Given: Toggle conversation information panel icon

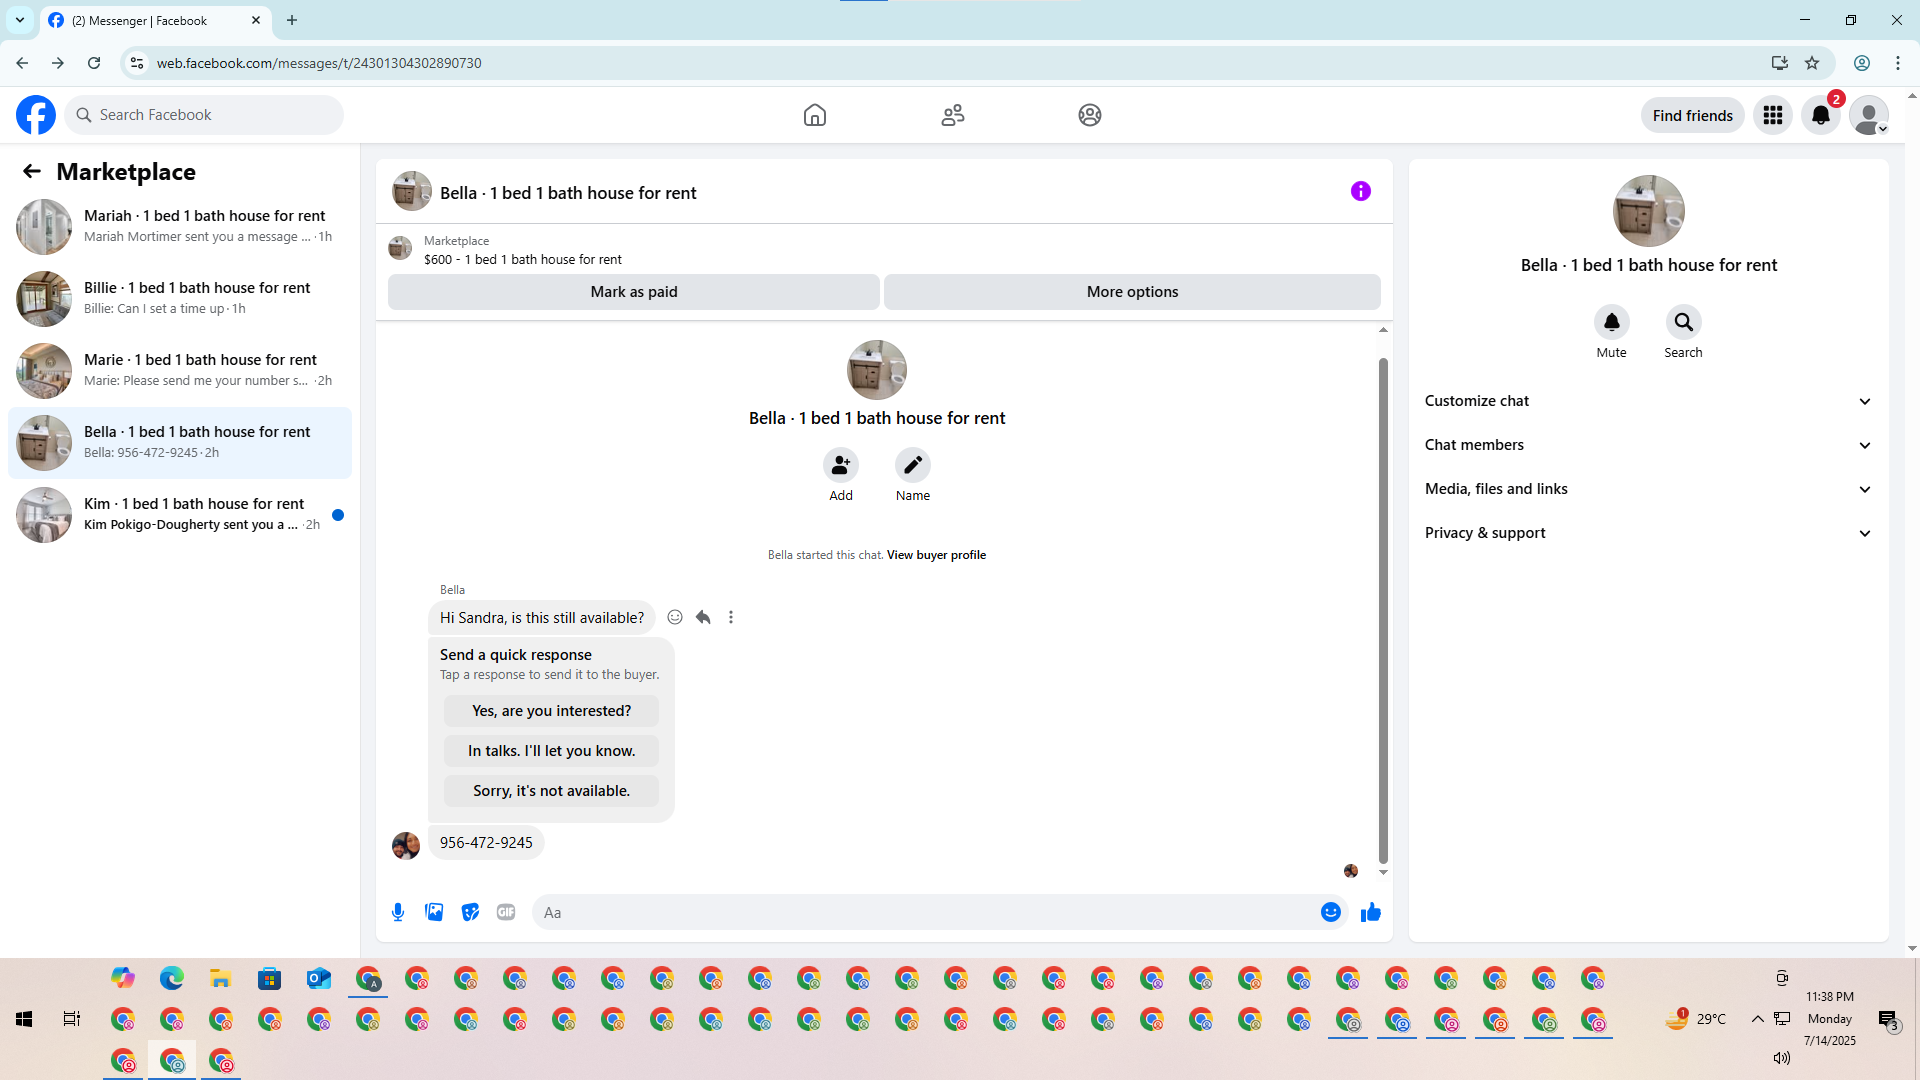Looking at the screenshot, I should pos(1360,191).
